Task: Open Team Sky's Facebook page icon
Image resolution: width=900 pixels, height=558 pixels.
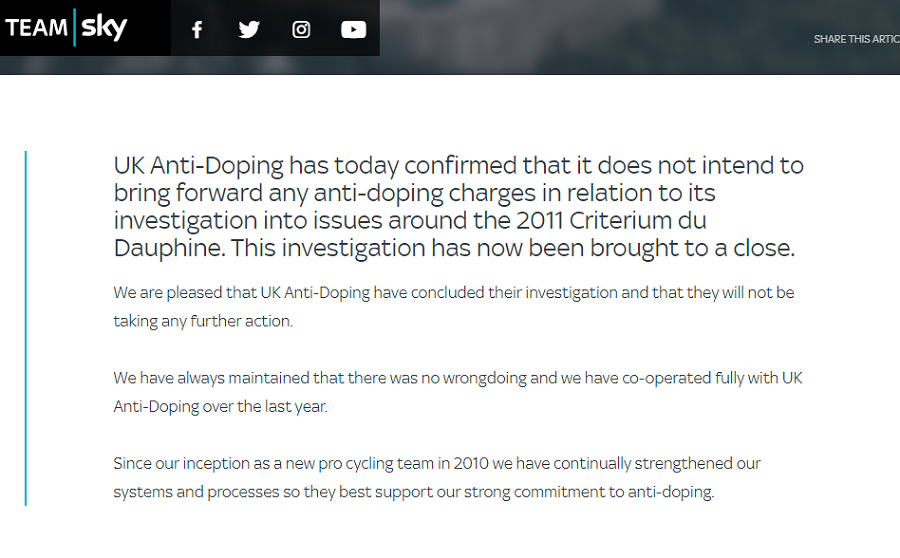Action: click(197, 29)
